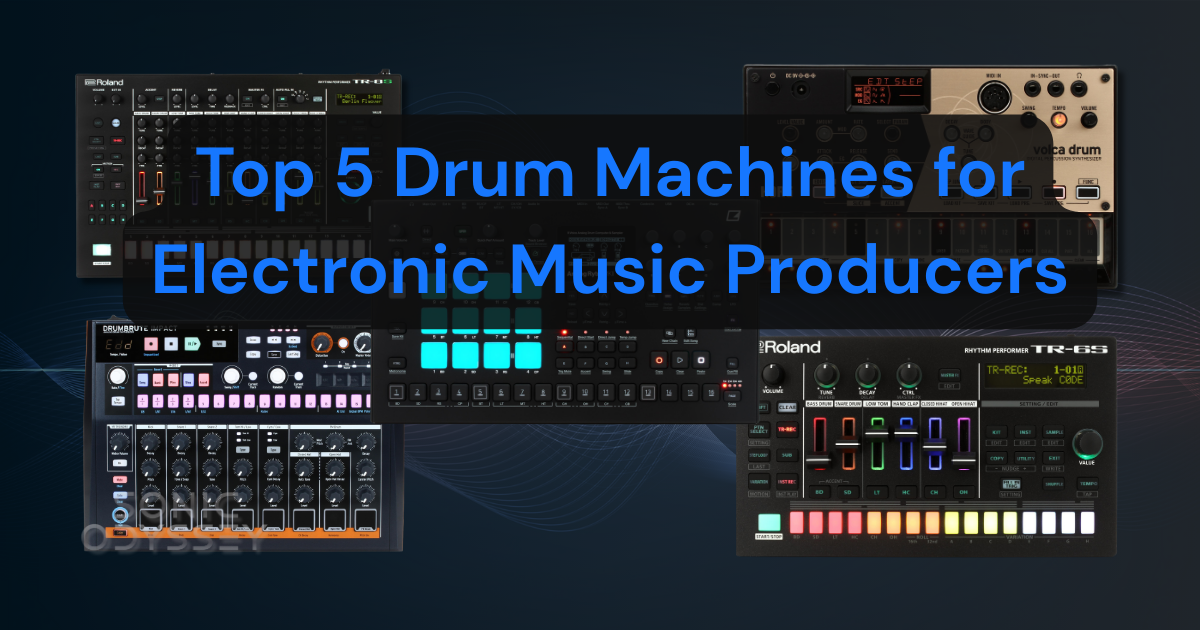Hit the play button on the Drumbrute Impact
The image size is (1200, 630).
[191, 344]
